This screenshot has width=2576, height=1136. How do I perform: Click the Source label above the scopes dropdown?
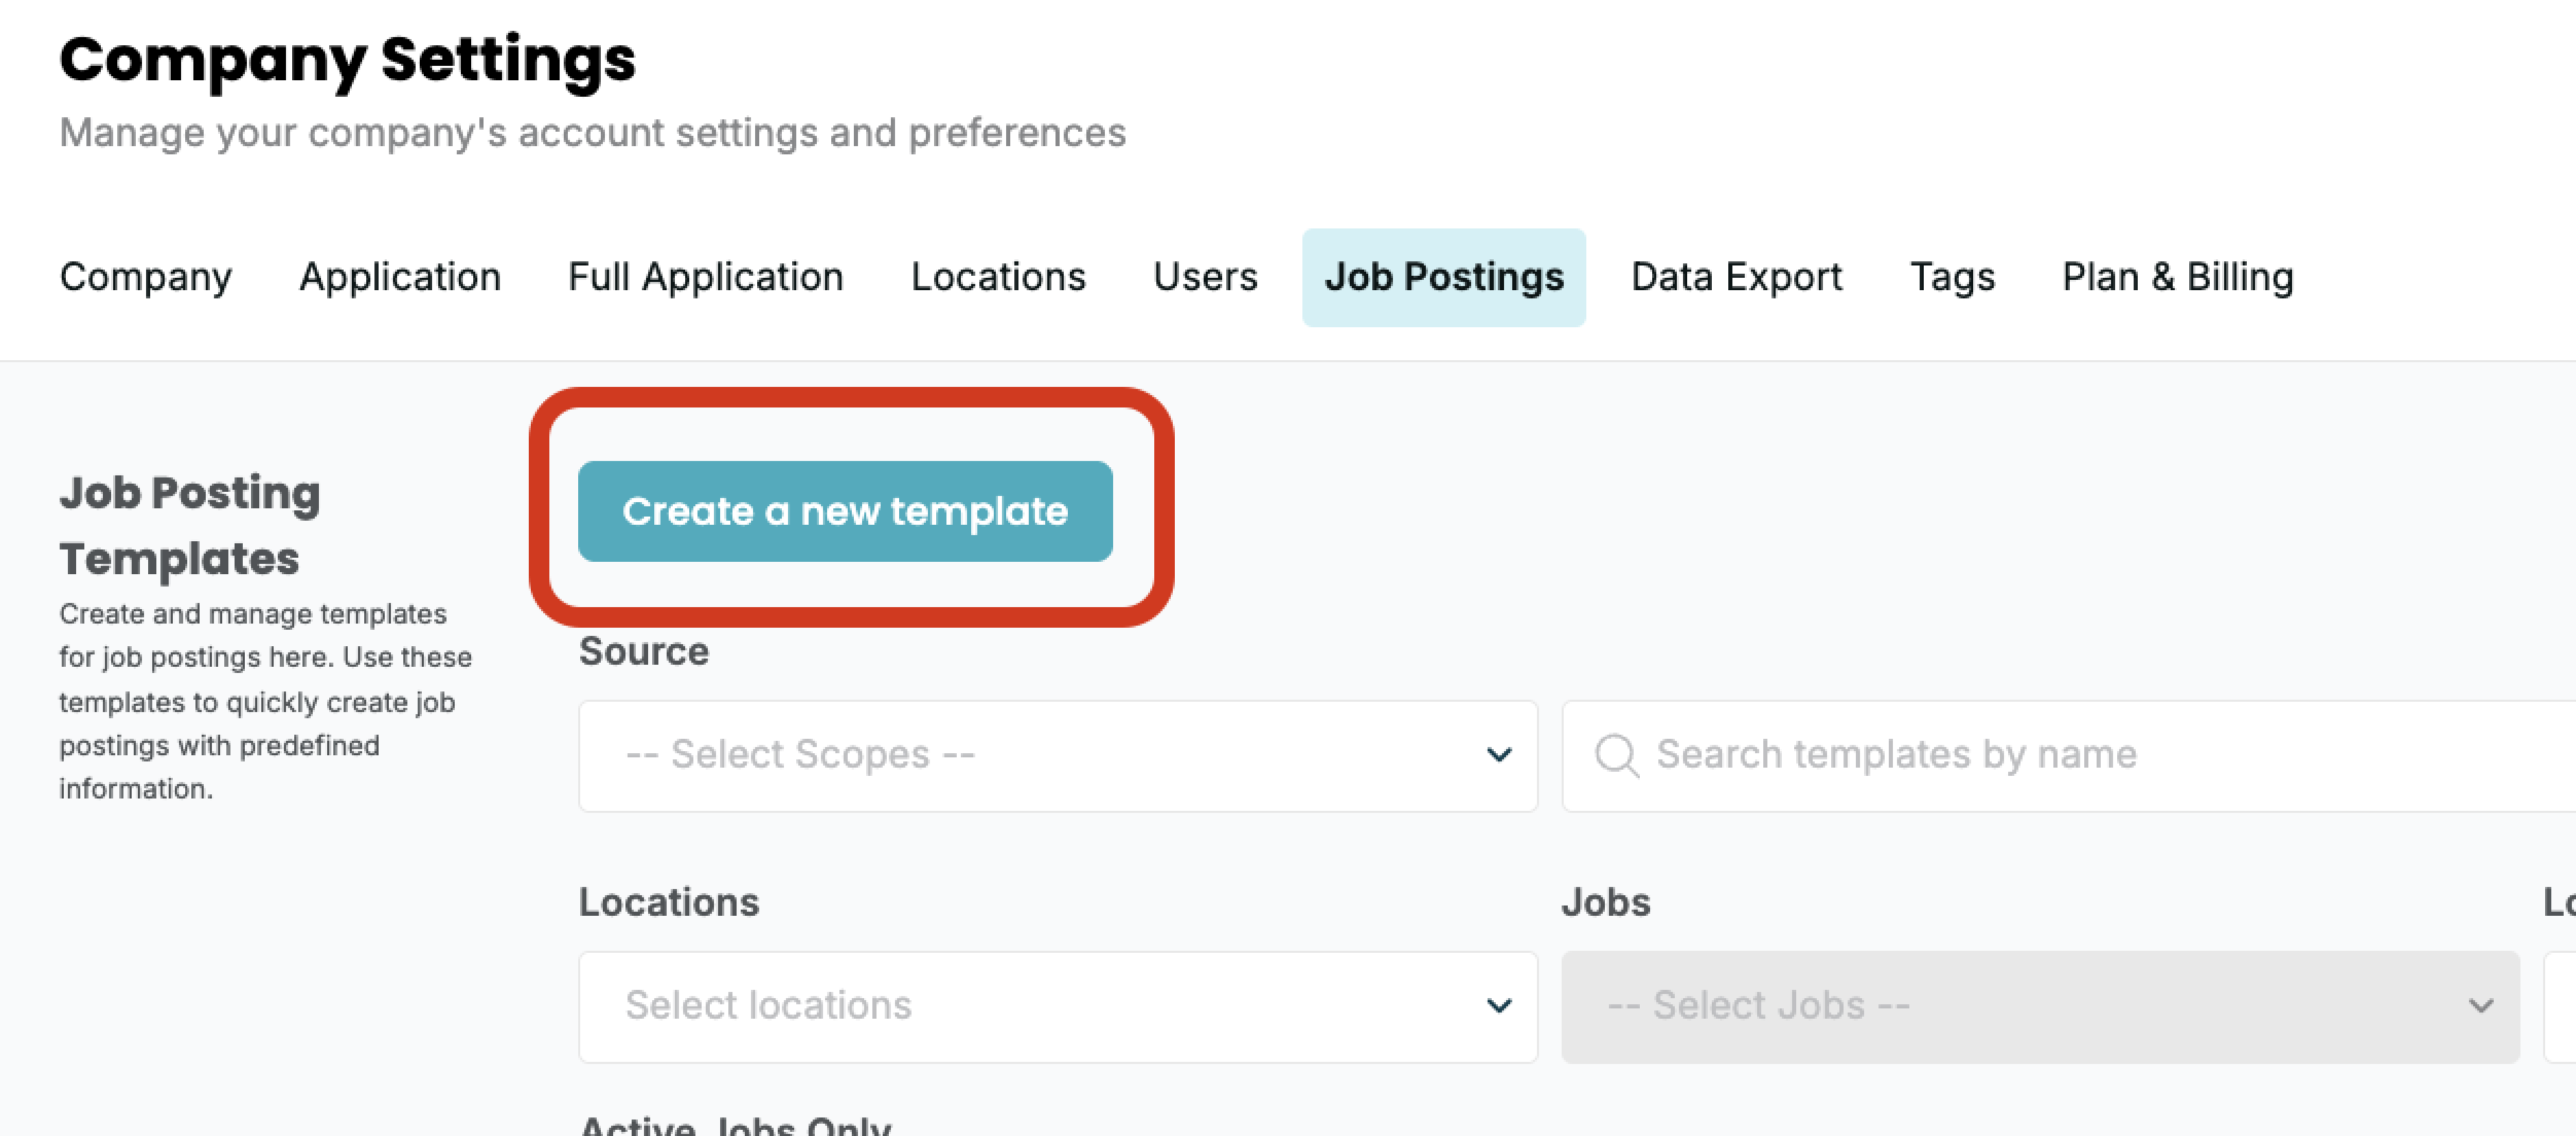click(644, 652)
